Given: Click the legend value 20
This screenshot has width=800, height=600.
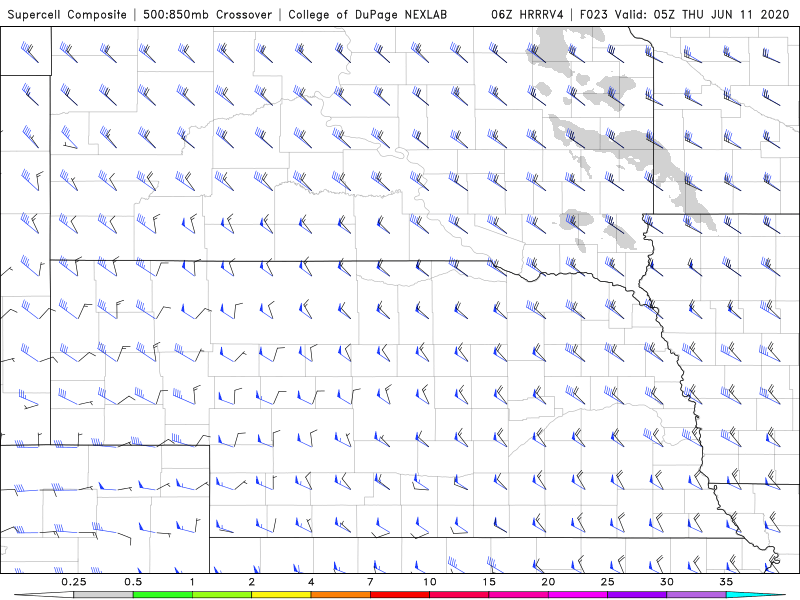Looking at the screenshot, I should pos(548,582).
